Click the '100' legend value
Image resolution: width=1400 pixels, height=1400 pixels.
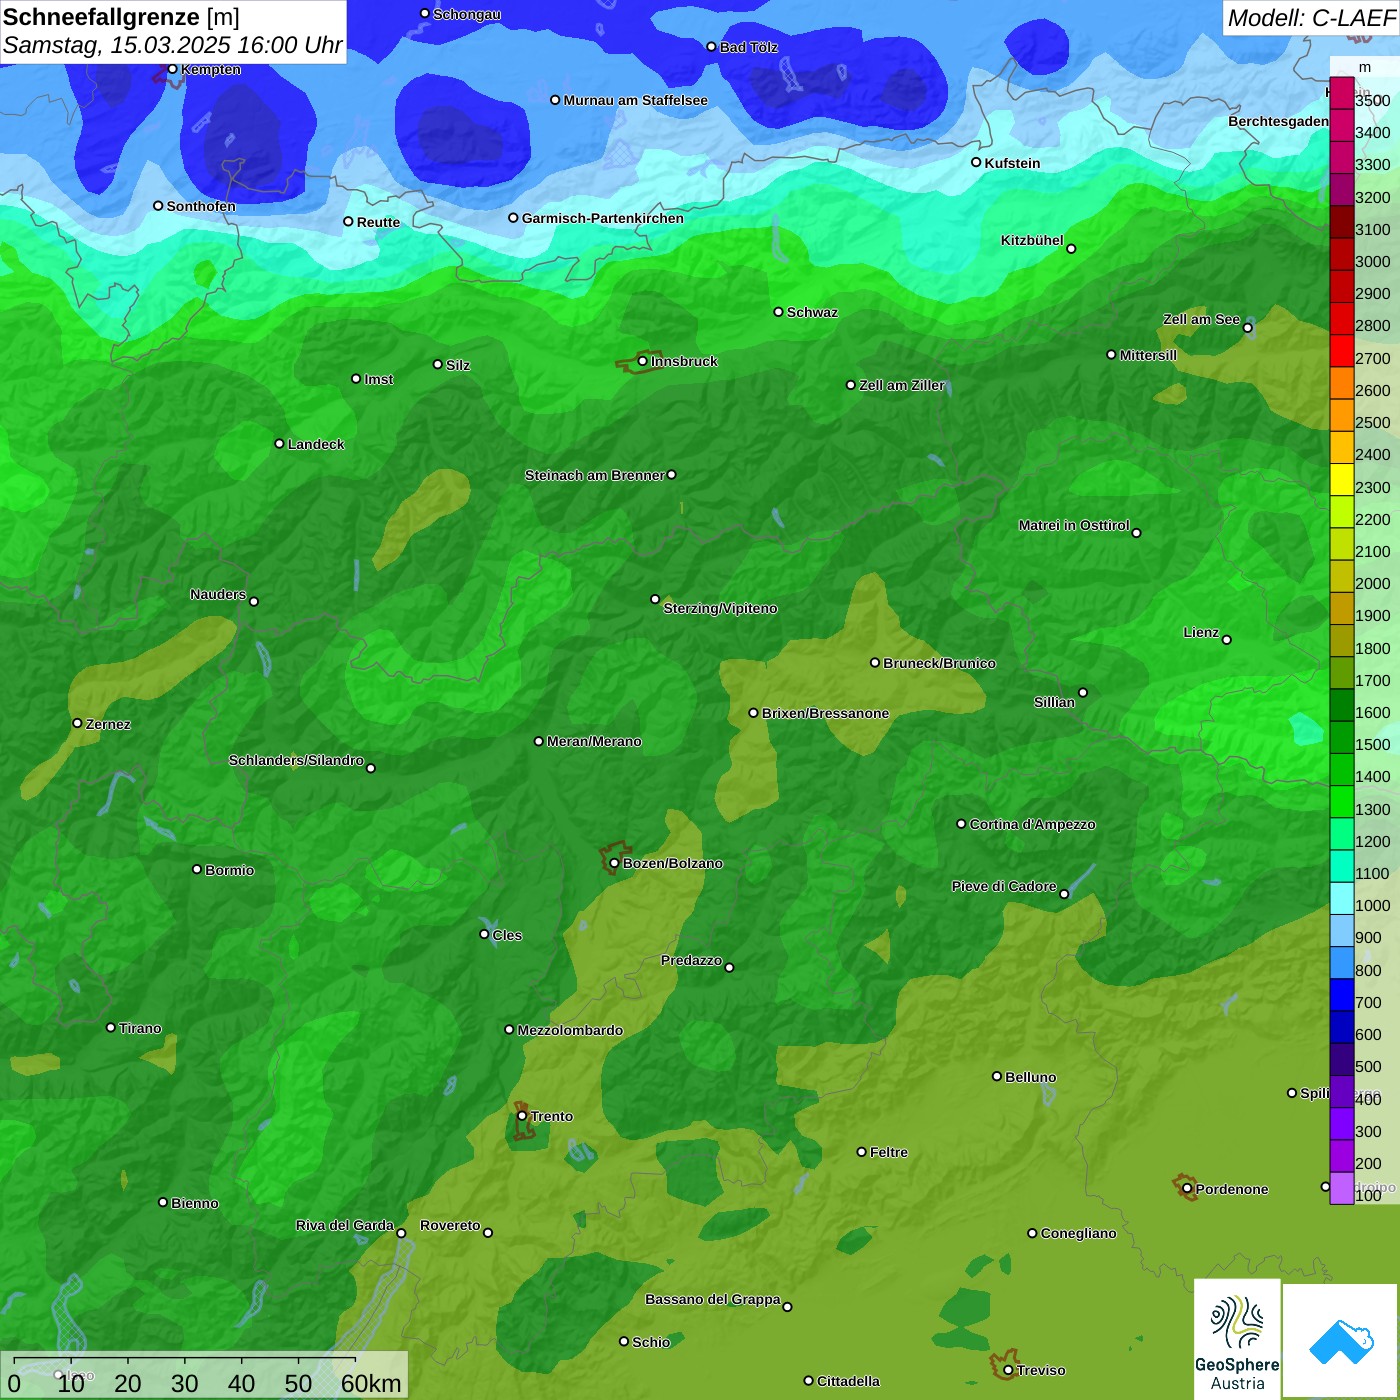click(x=1368, y=1196)
